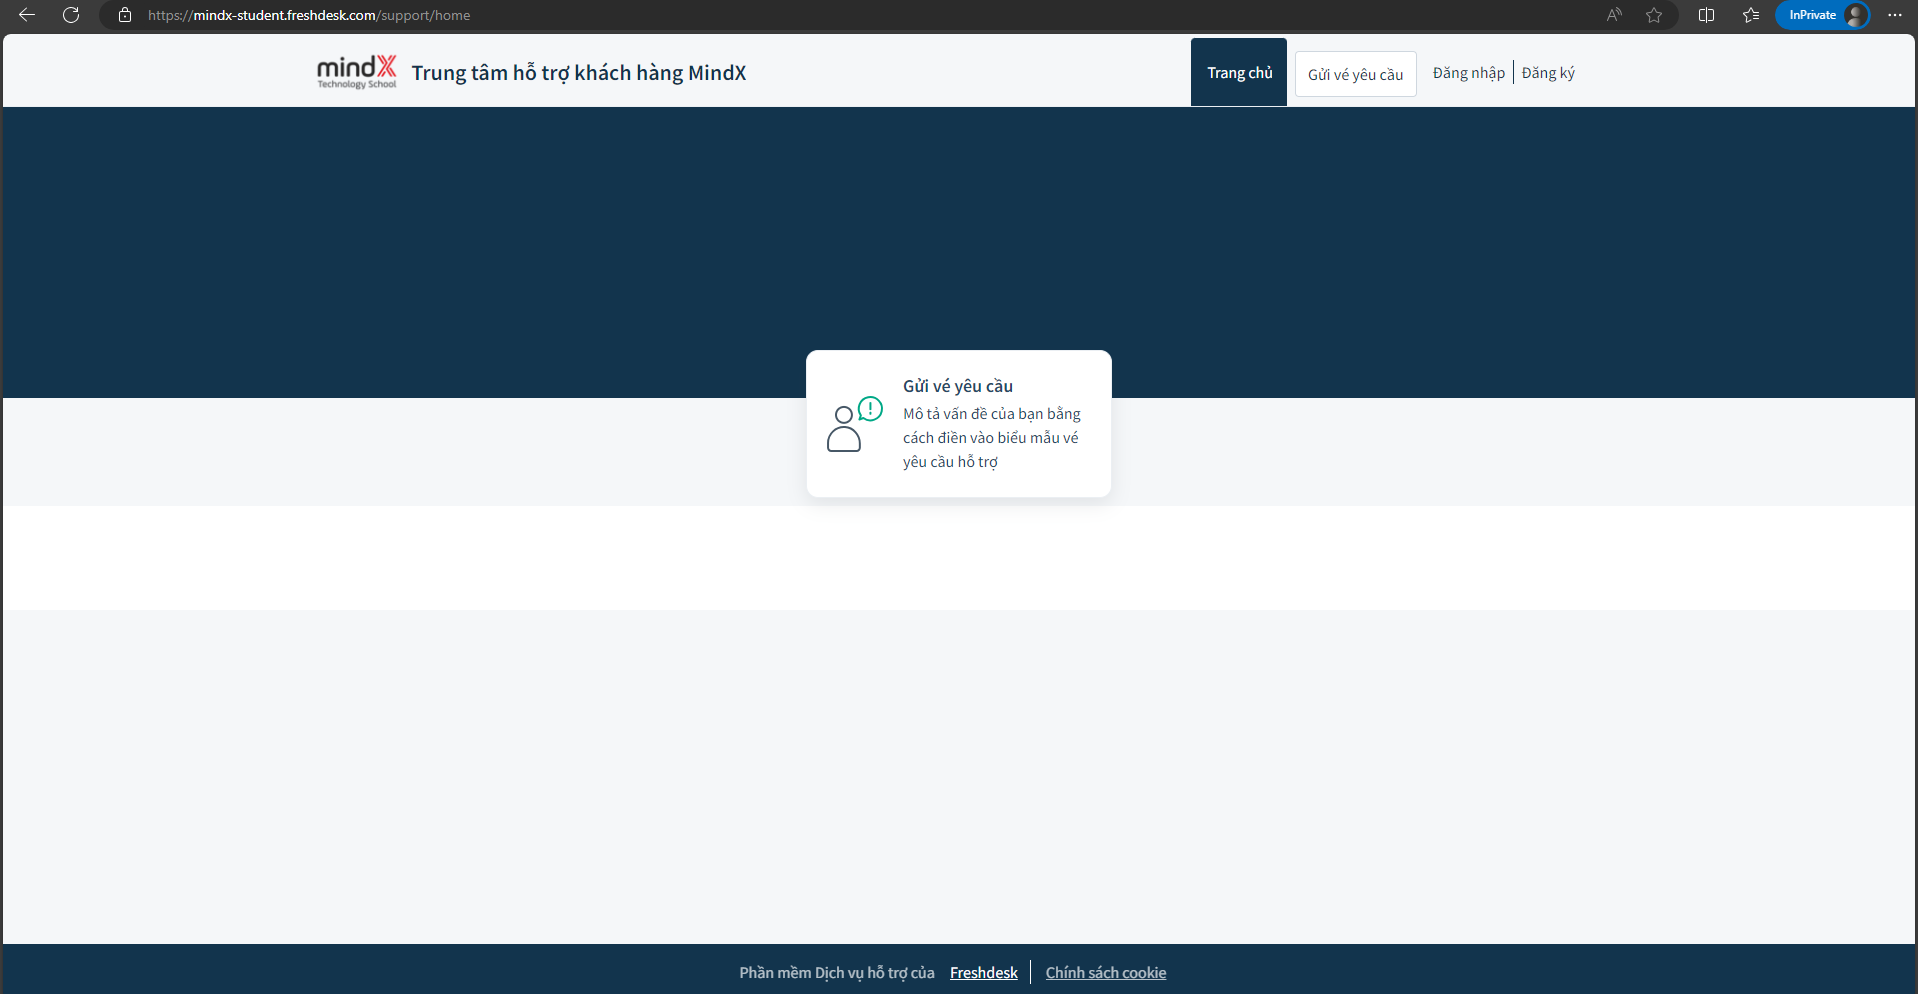Start the Read aloud icon in address bar
The height and width of the screenshot is (994, 1918).
point(1614,15)
